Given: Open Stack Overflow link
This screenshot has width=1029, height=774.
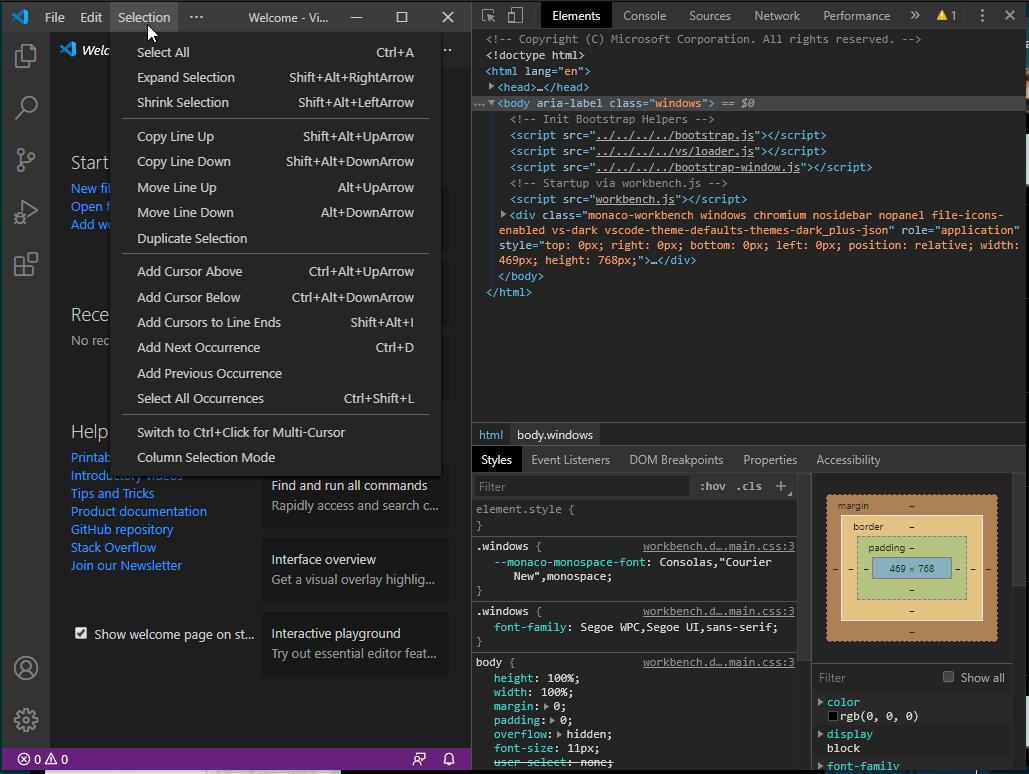Looking at the screenshot, I should point(114,548).
